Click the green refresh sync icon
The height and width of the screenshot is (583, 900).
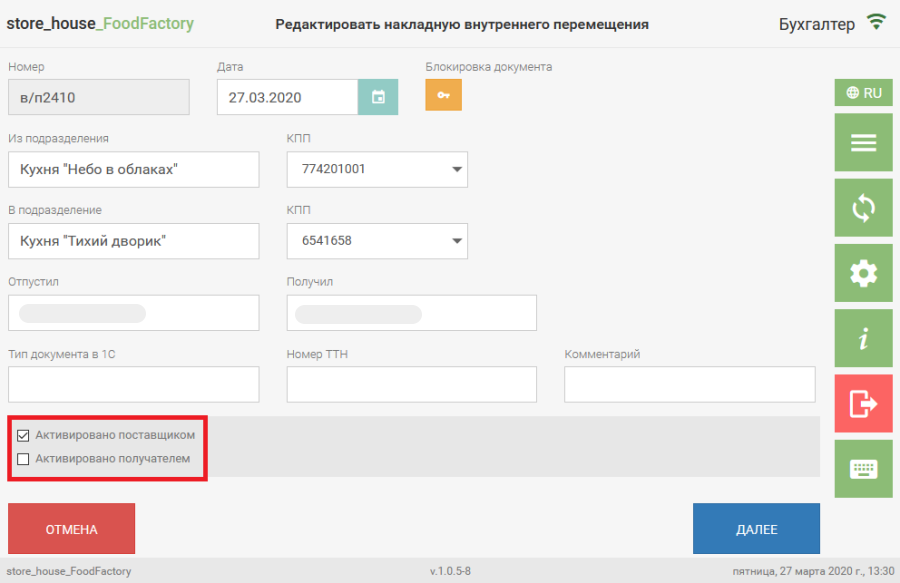pos(863,208)
